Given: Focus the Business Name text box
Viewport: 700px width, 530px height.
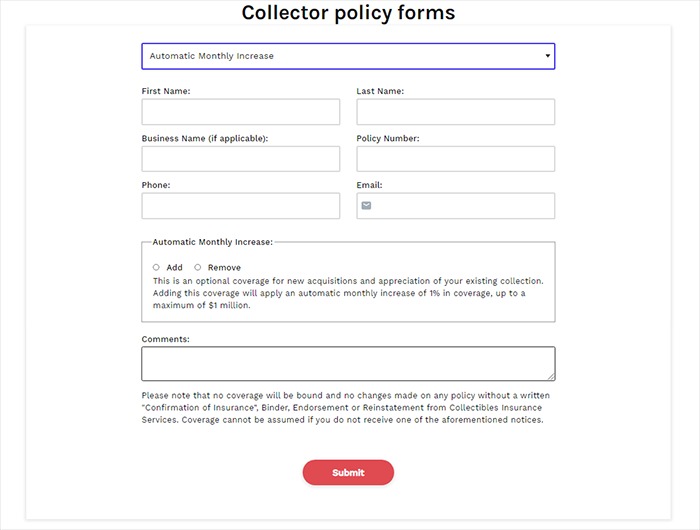Looking at the screenshot, I should (241, 159).
